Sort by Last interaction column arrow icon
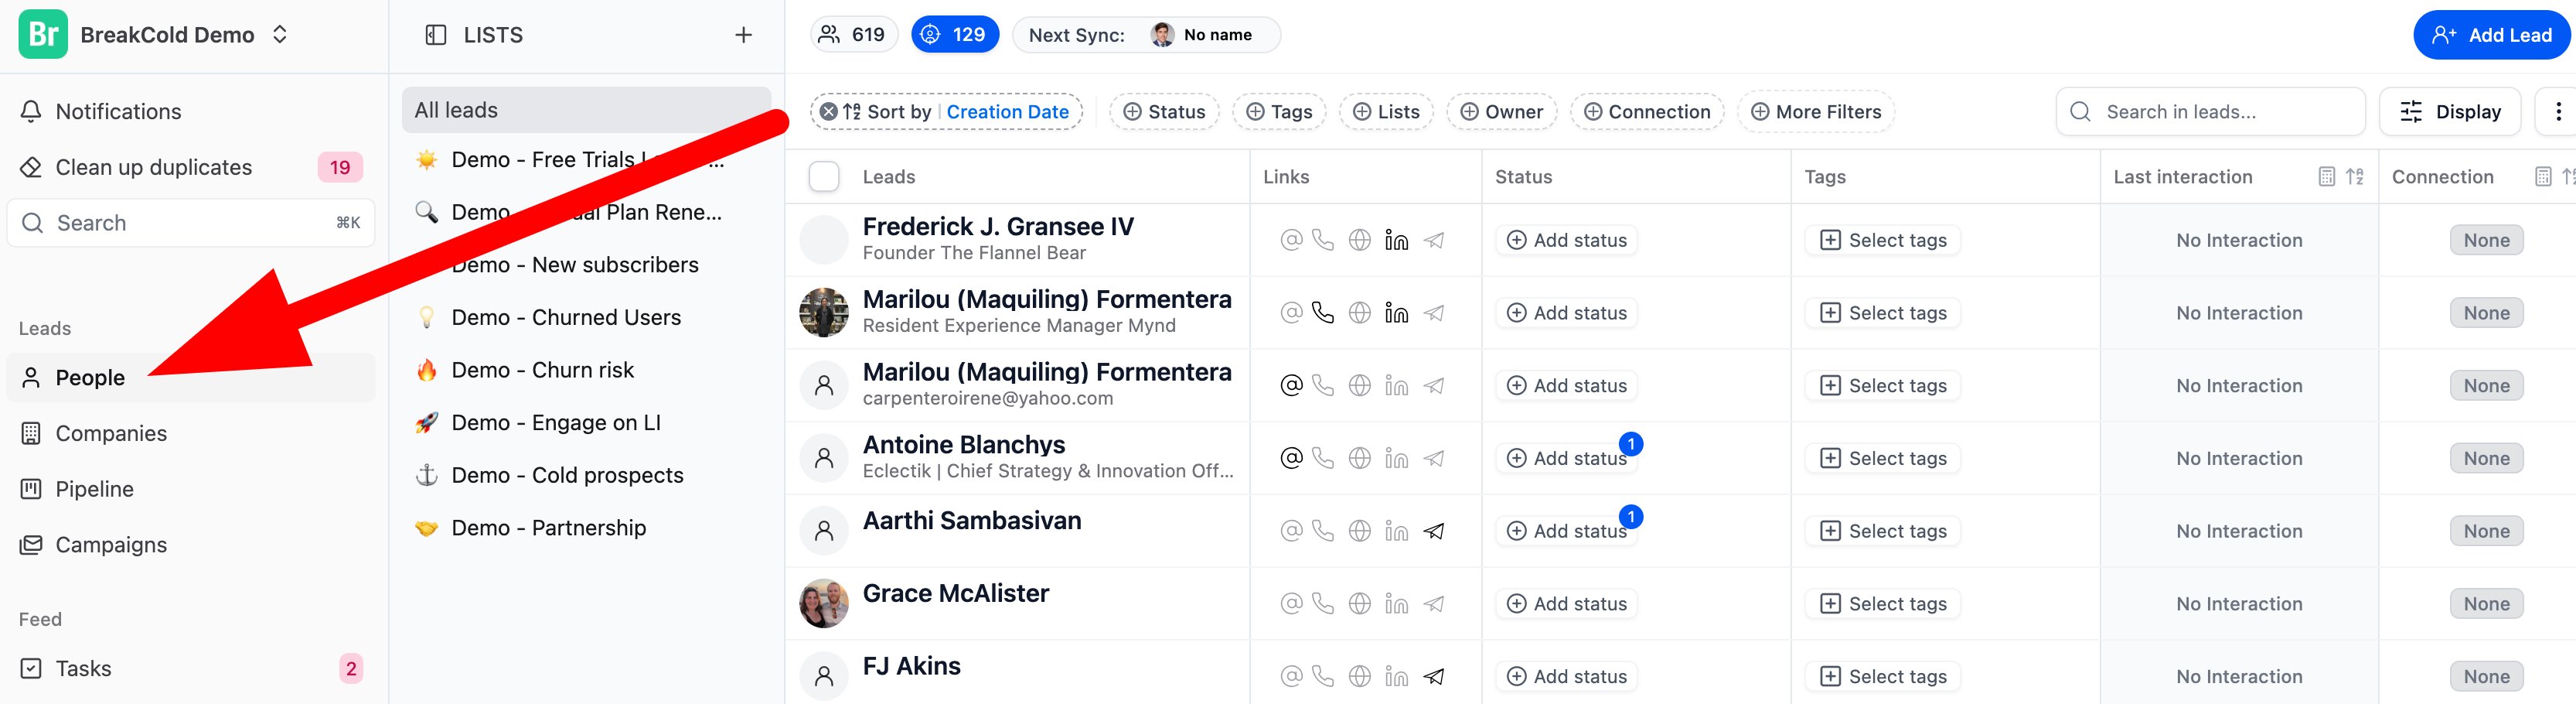The image size is (2576, 704). [x=2355, y=177]
